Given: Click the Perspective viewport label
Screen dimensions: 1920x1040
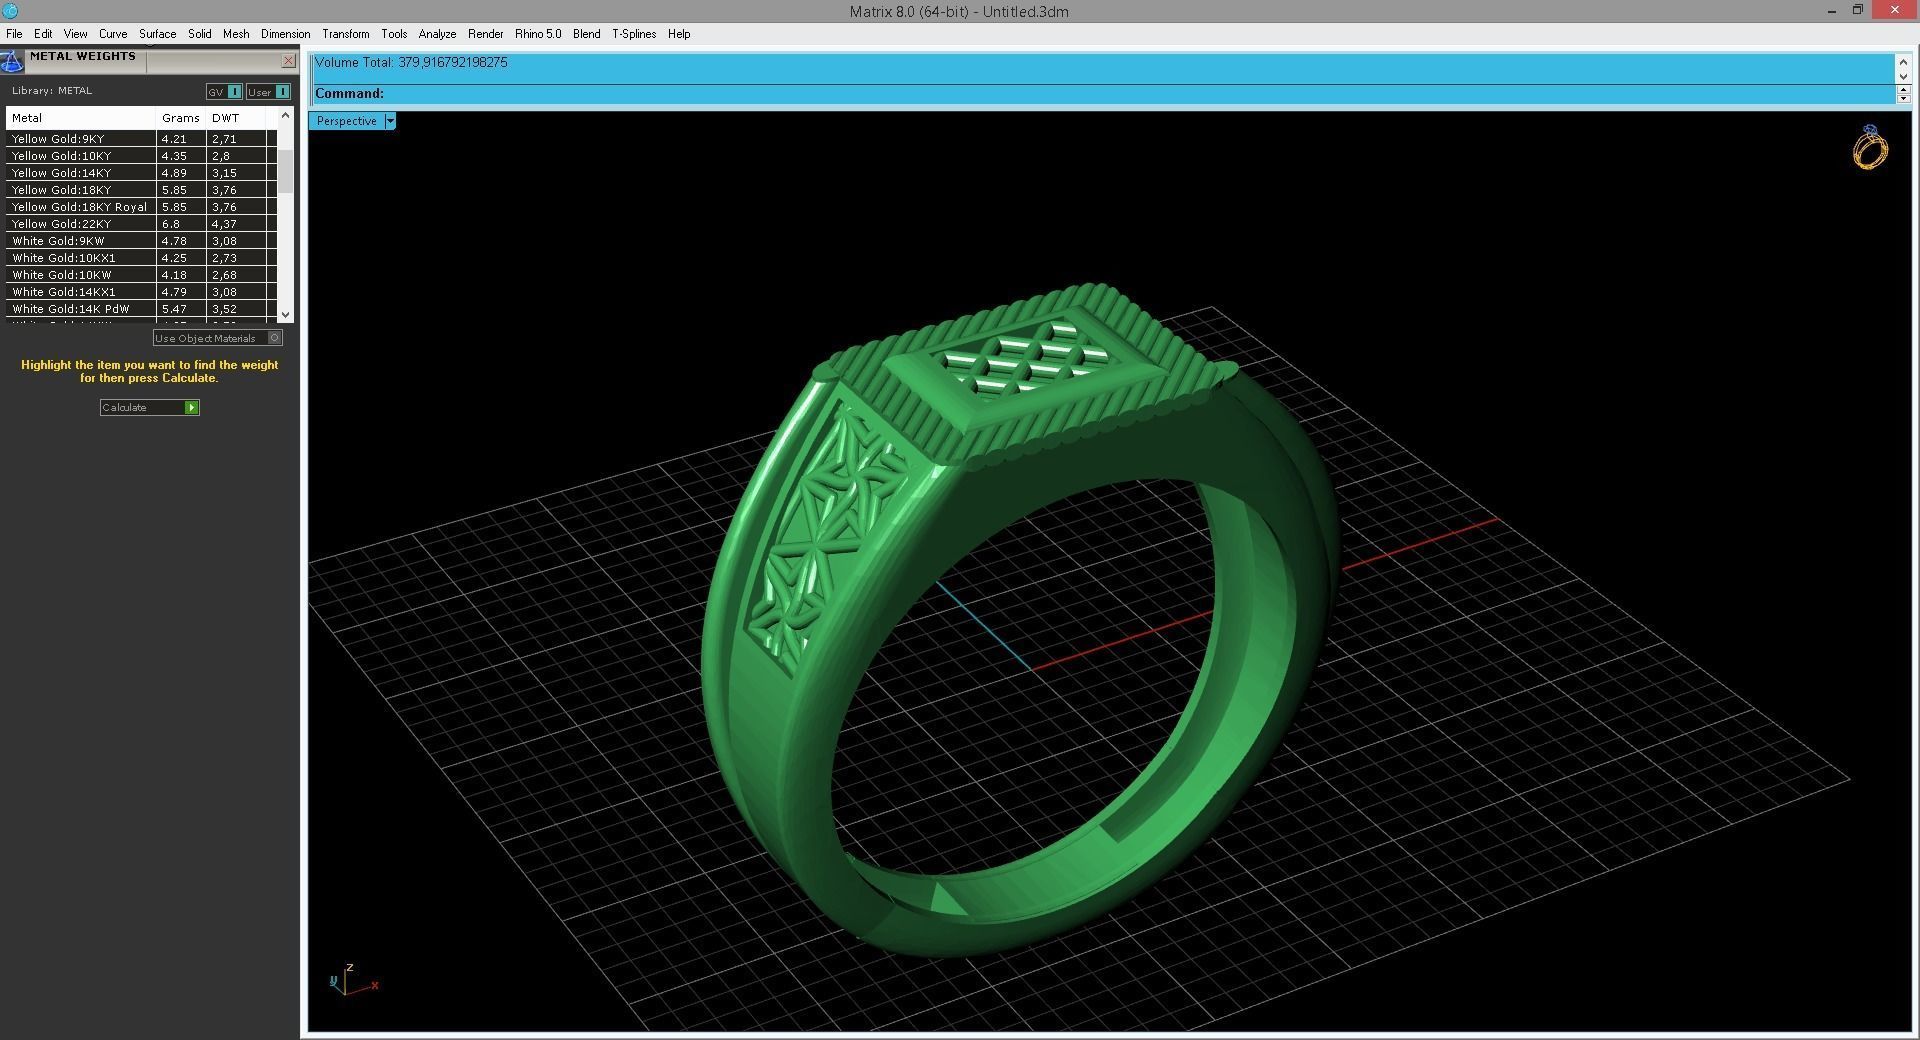Looking at the screenshot, I should click(346, 121).
